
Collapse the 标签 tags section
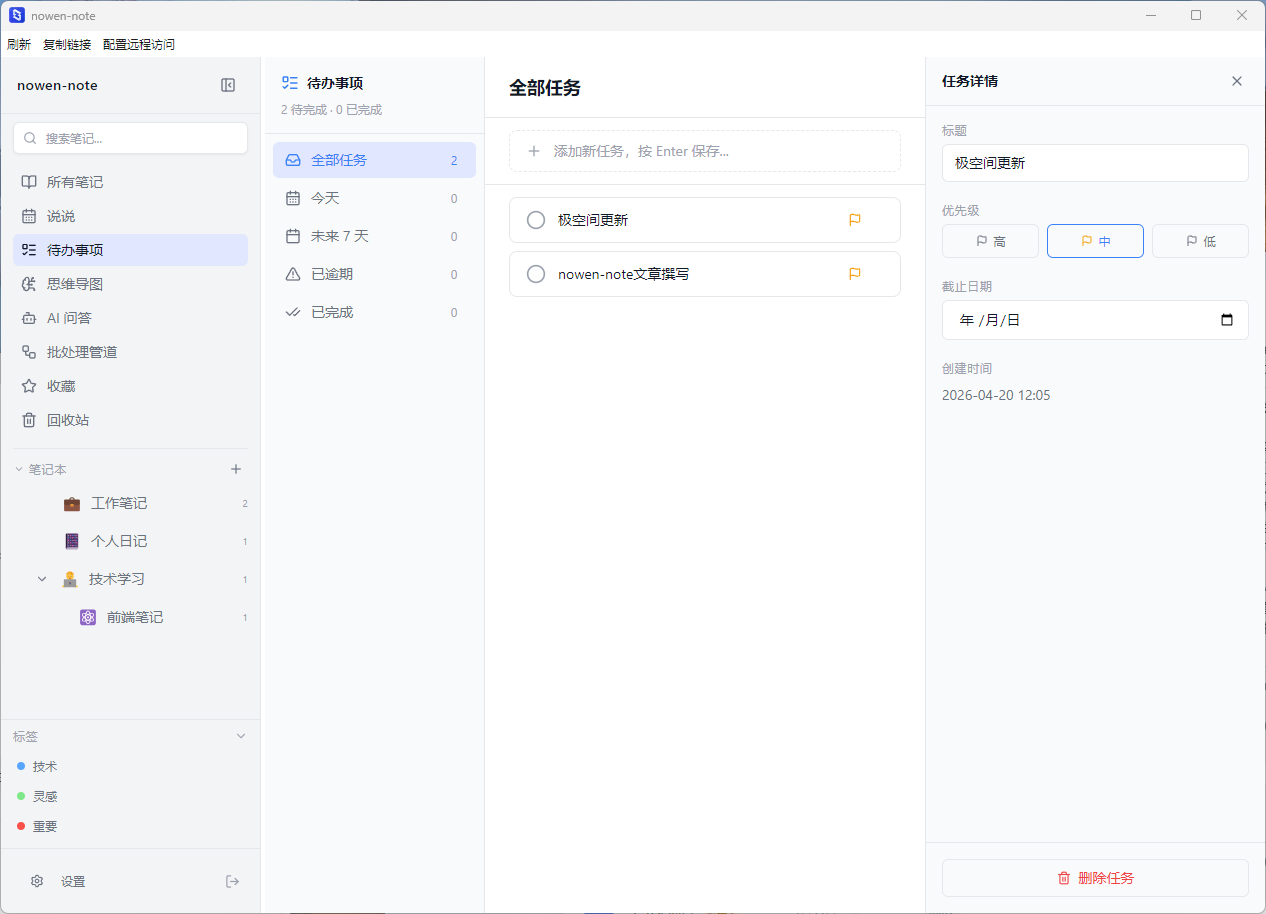pos(240,736)
